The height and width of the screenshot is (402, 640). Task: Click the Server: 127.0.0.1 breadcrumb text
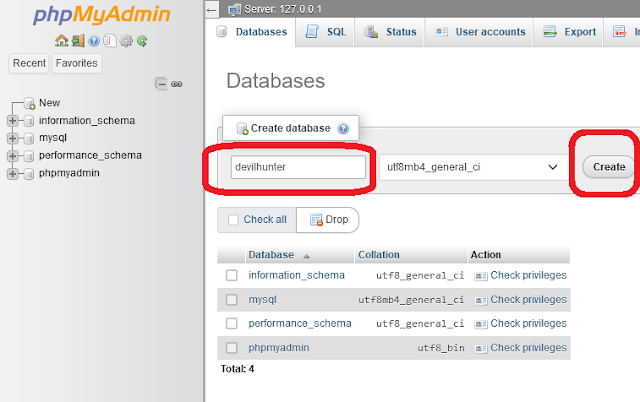click(283, 9)
